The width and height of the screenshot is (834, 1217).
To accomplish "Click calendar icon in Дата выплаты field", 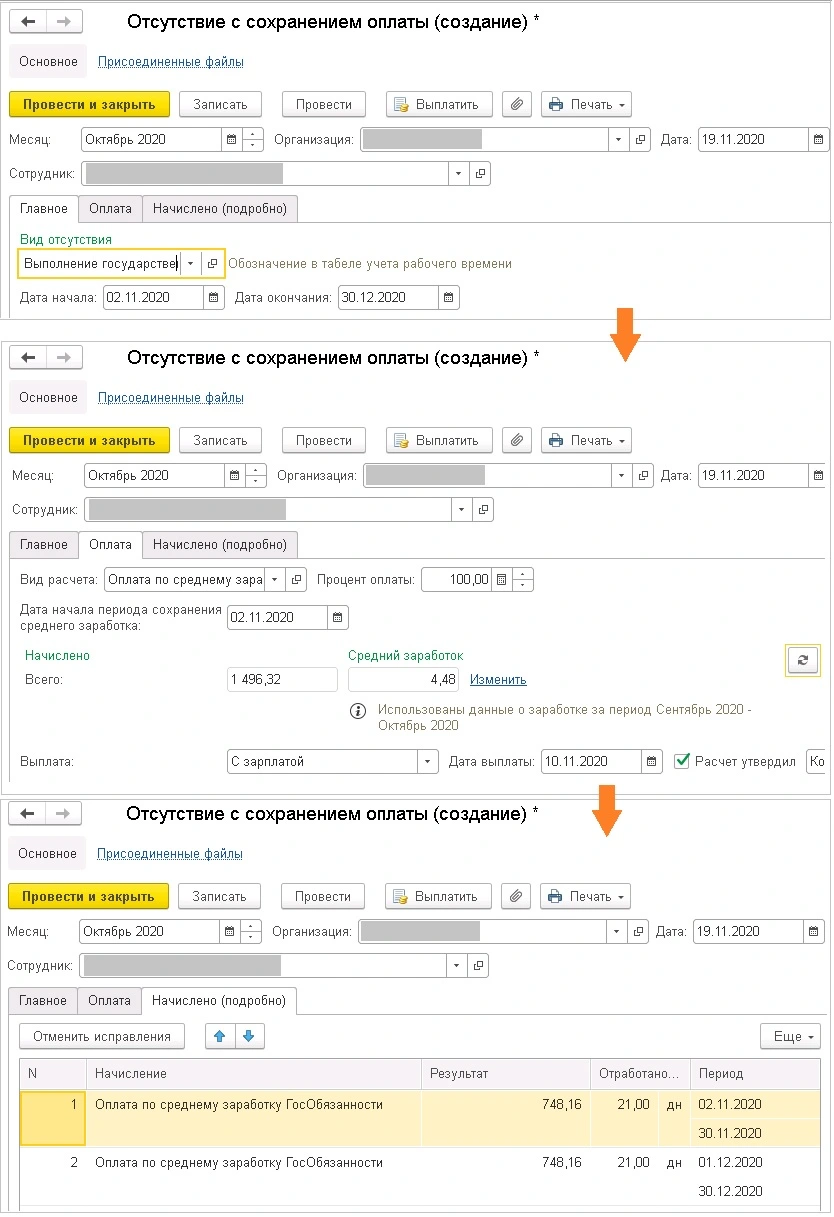I will tap(652, 762).
